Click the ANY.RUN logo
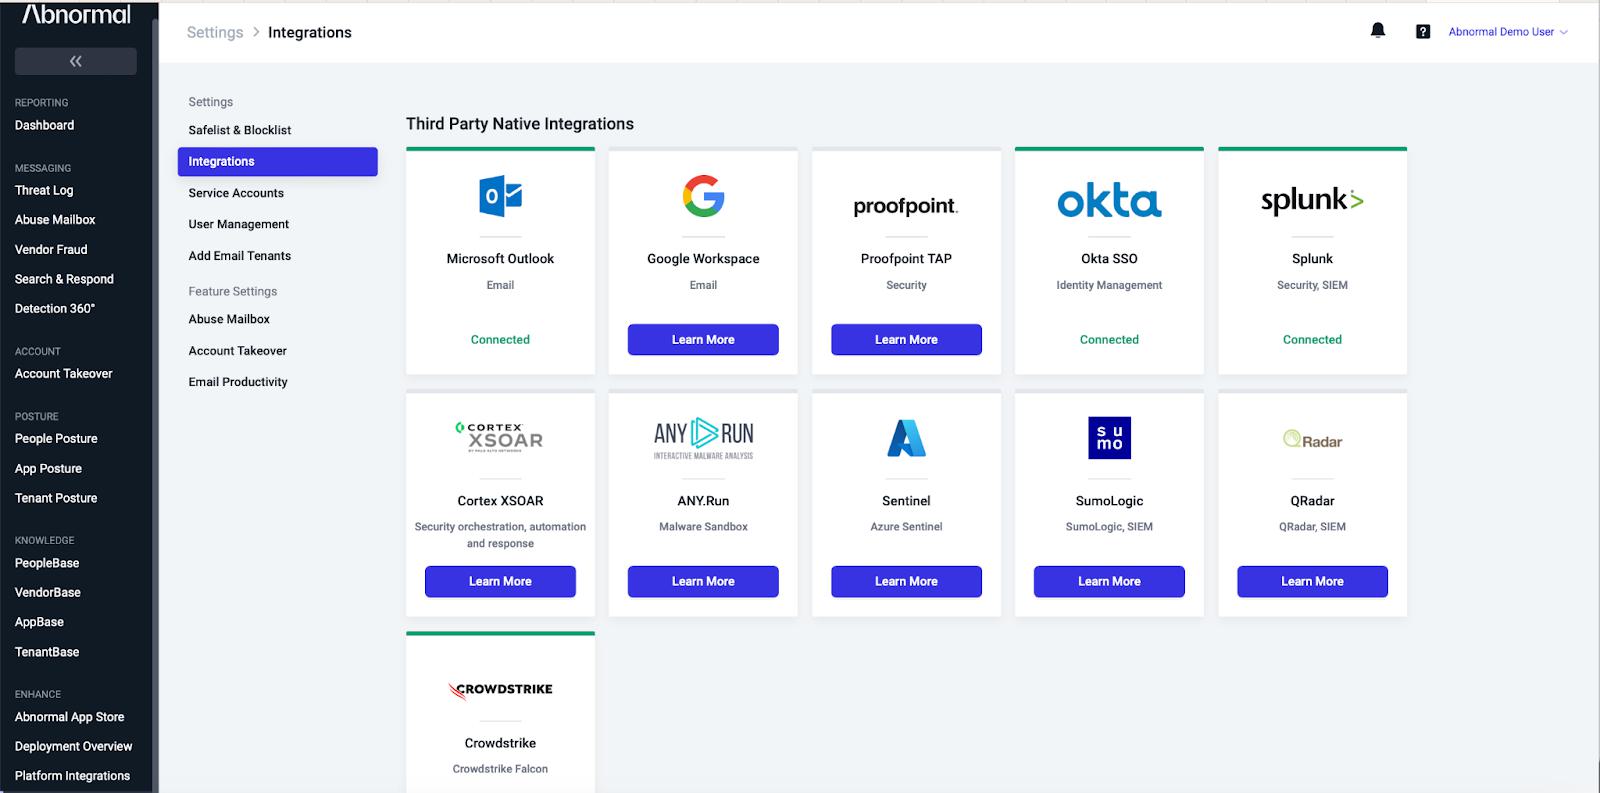Viewport: 1600px width, 793px height. click(x=703, y=438)
